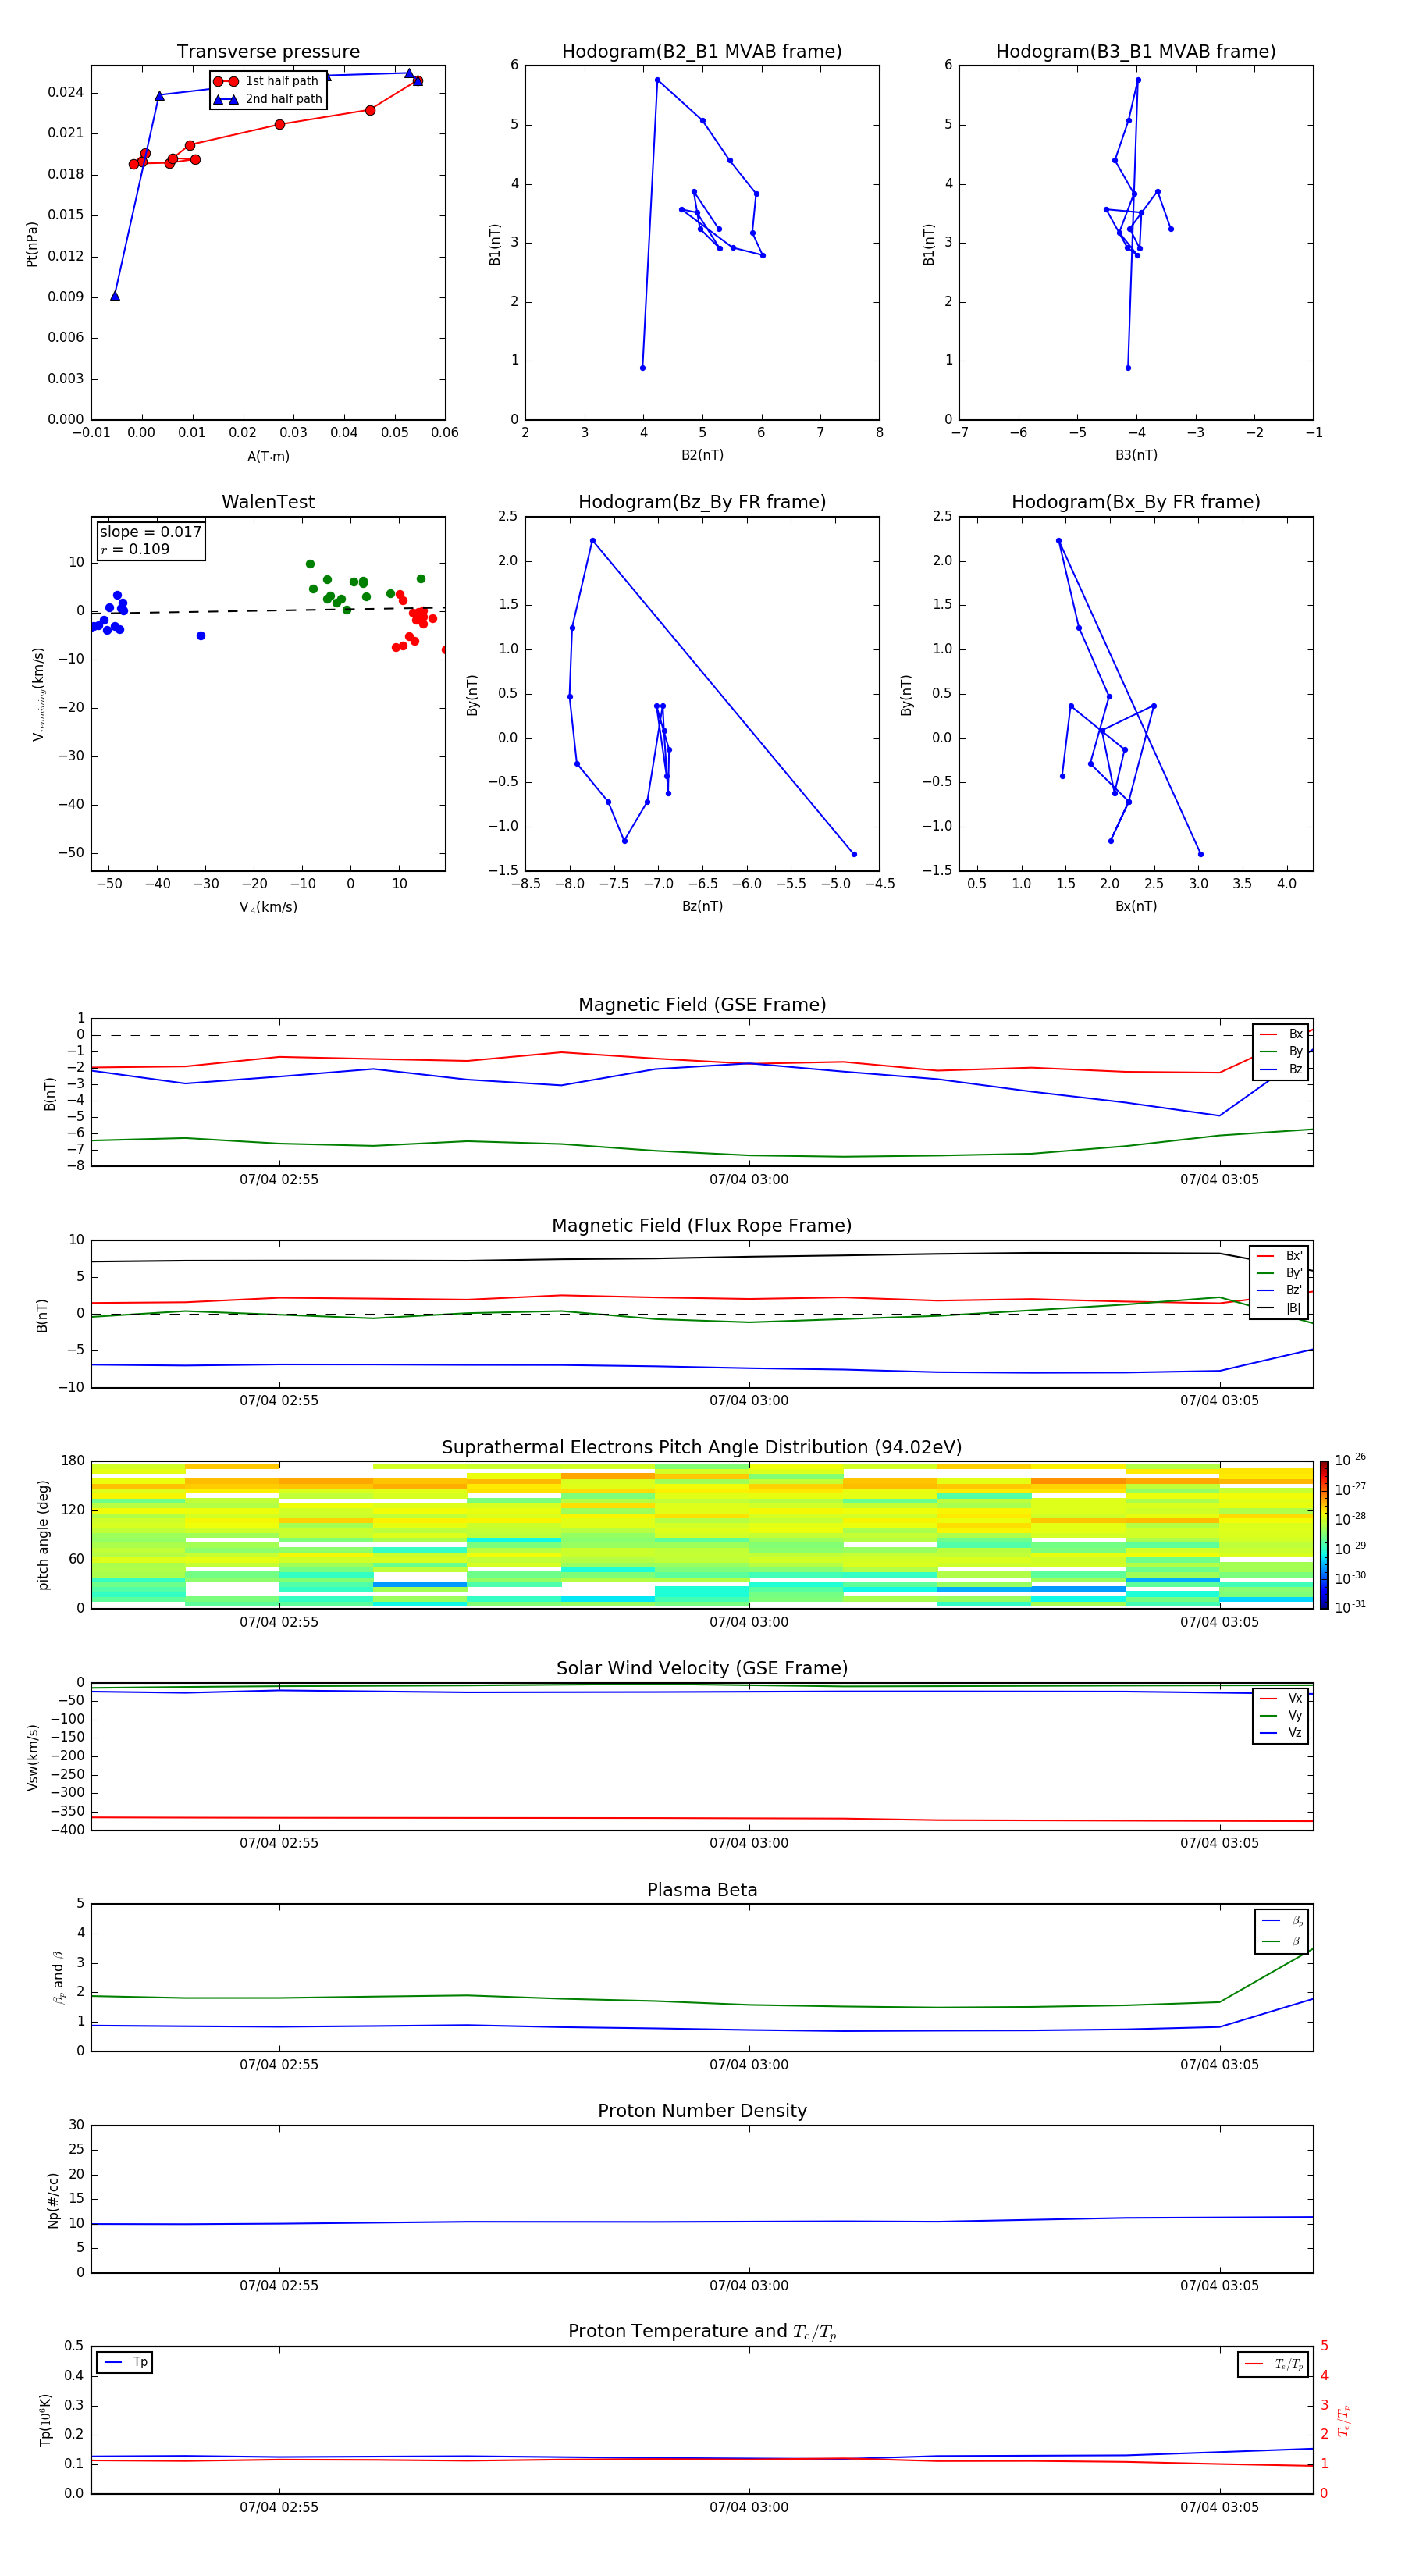
Task: Click the 'V_A(km/s)' x-axis label
Action: [x=268, y=907]
